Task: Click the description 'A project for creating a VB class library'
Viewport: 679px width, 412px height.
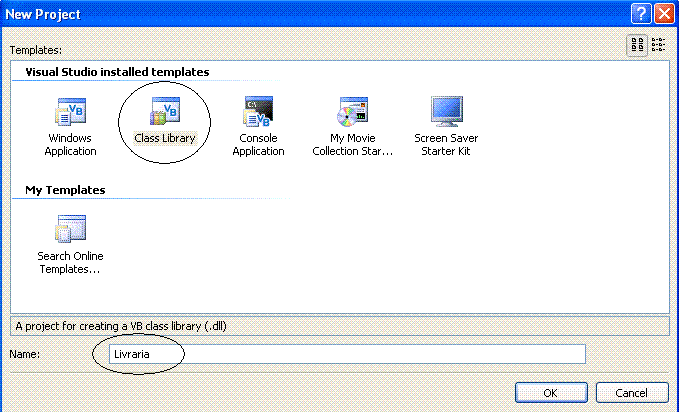Action: [121, 326]
